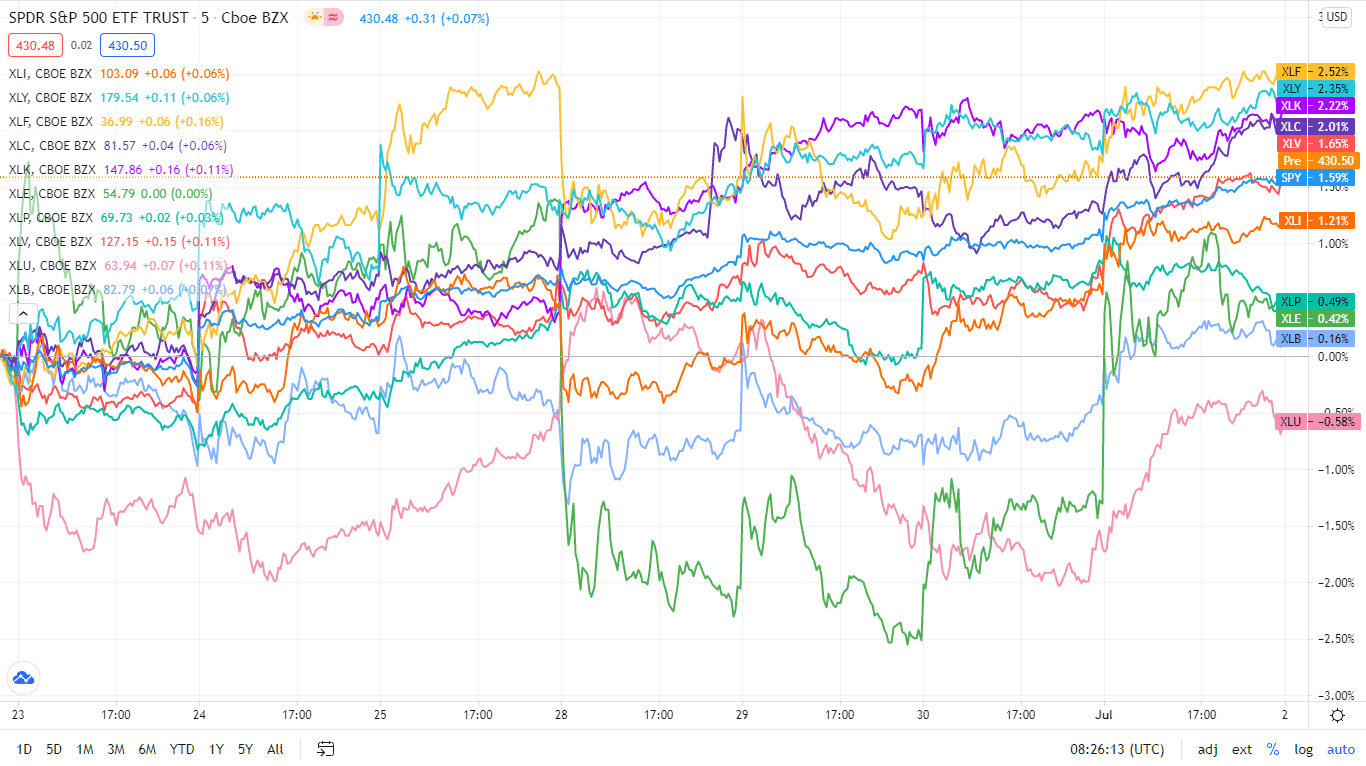Toggle log scale
This screenshot has width=1366, height=766.
pyautogui.click(x=1304, y=749)
